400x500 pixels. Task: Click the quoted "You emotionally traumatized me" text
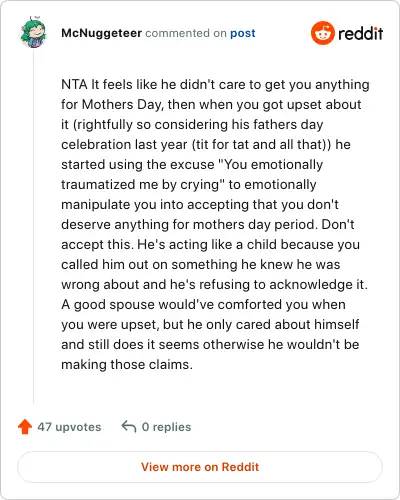(x=192, y=174)
